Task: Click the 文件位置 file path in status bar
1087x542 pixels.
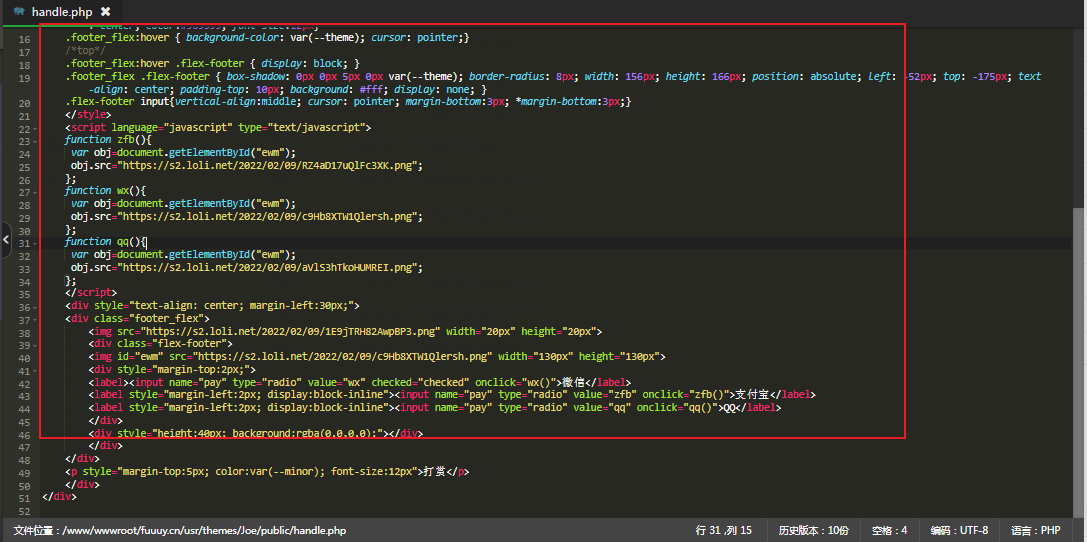Action: pos(180,530)
